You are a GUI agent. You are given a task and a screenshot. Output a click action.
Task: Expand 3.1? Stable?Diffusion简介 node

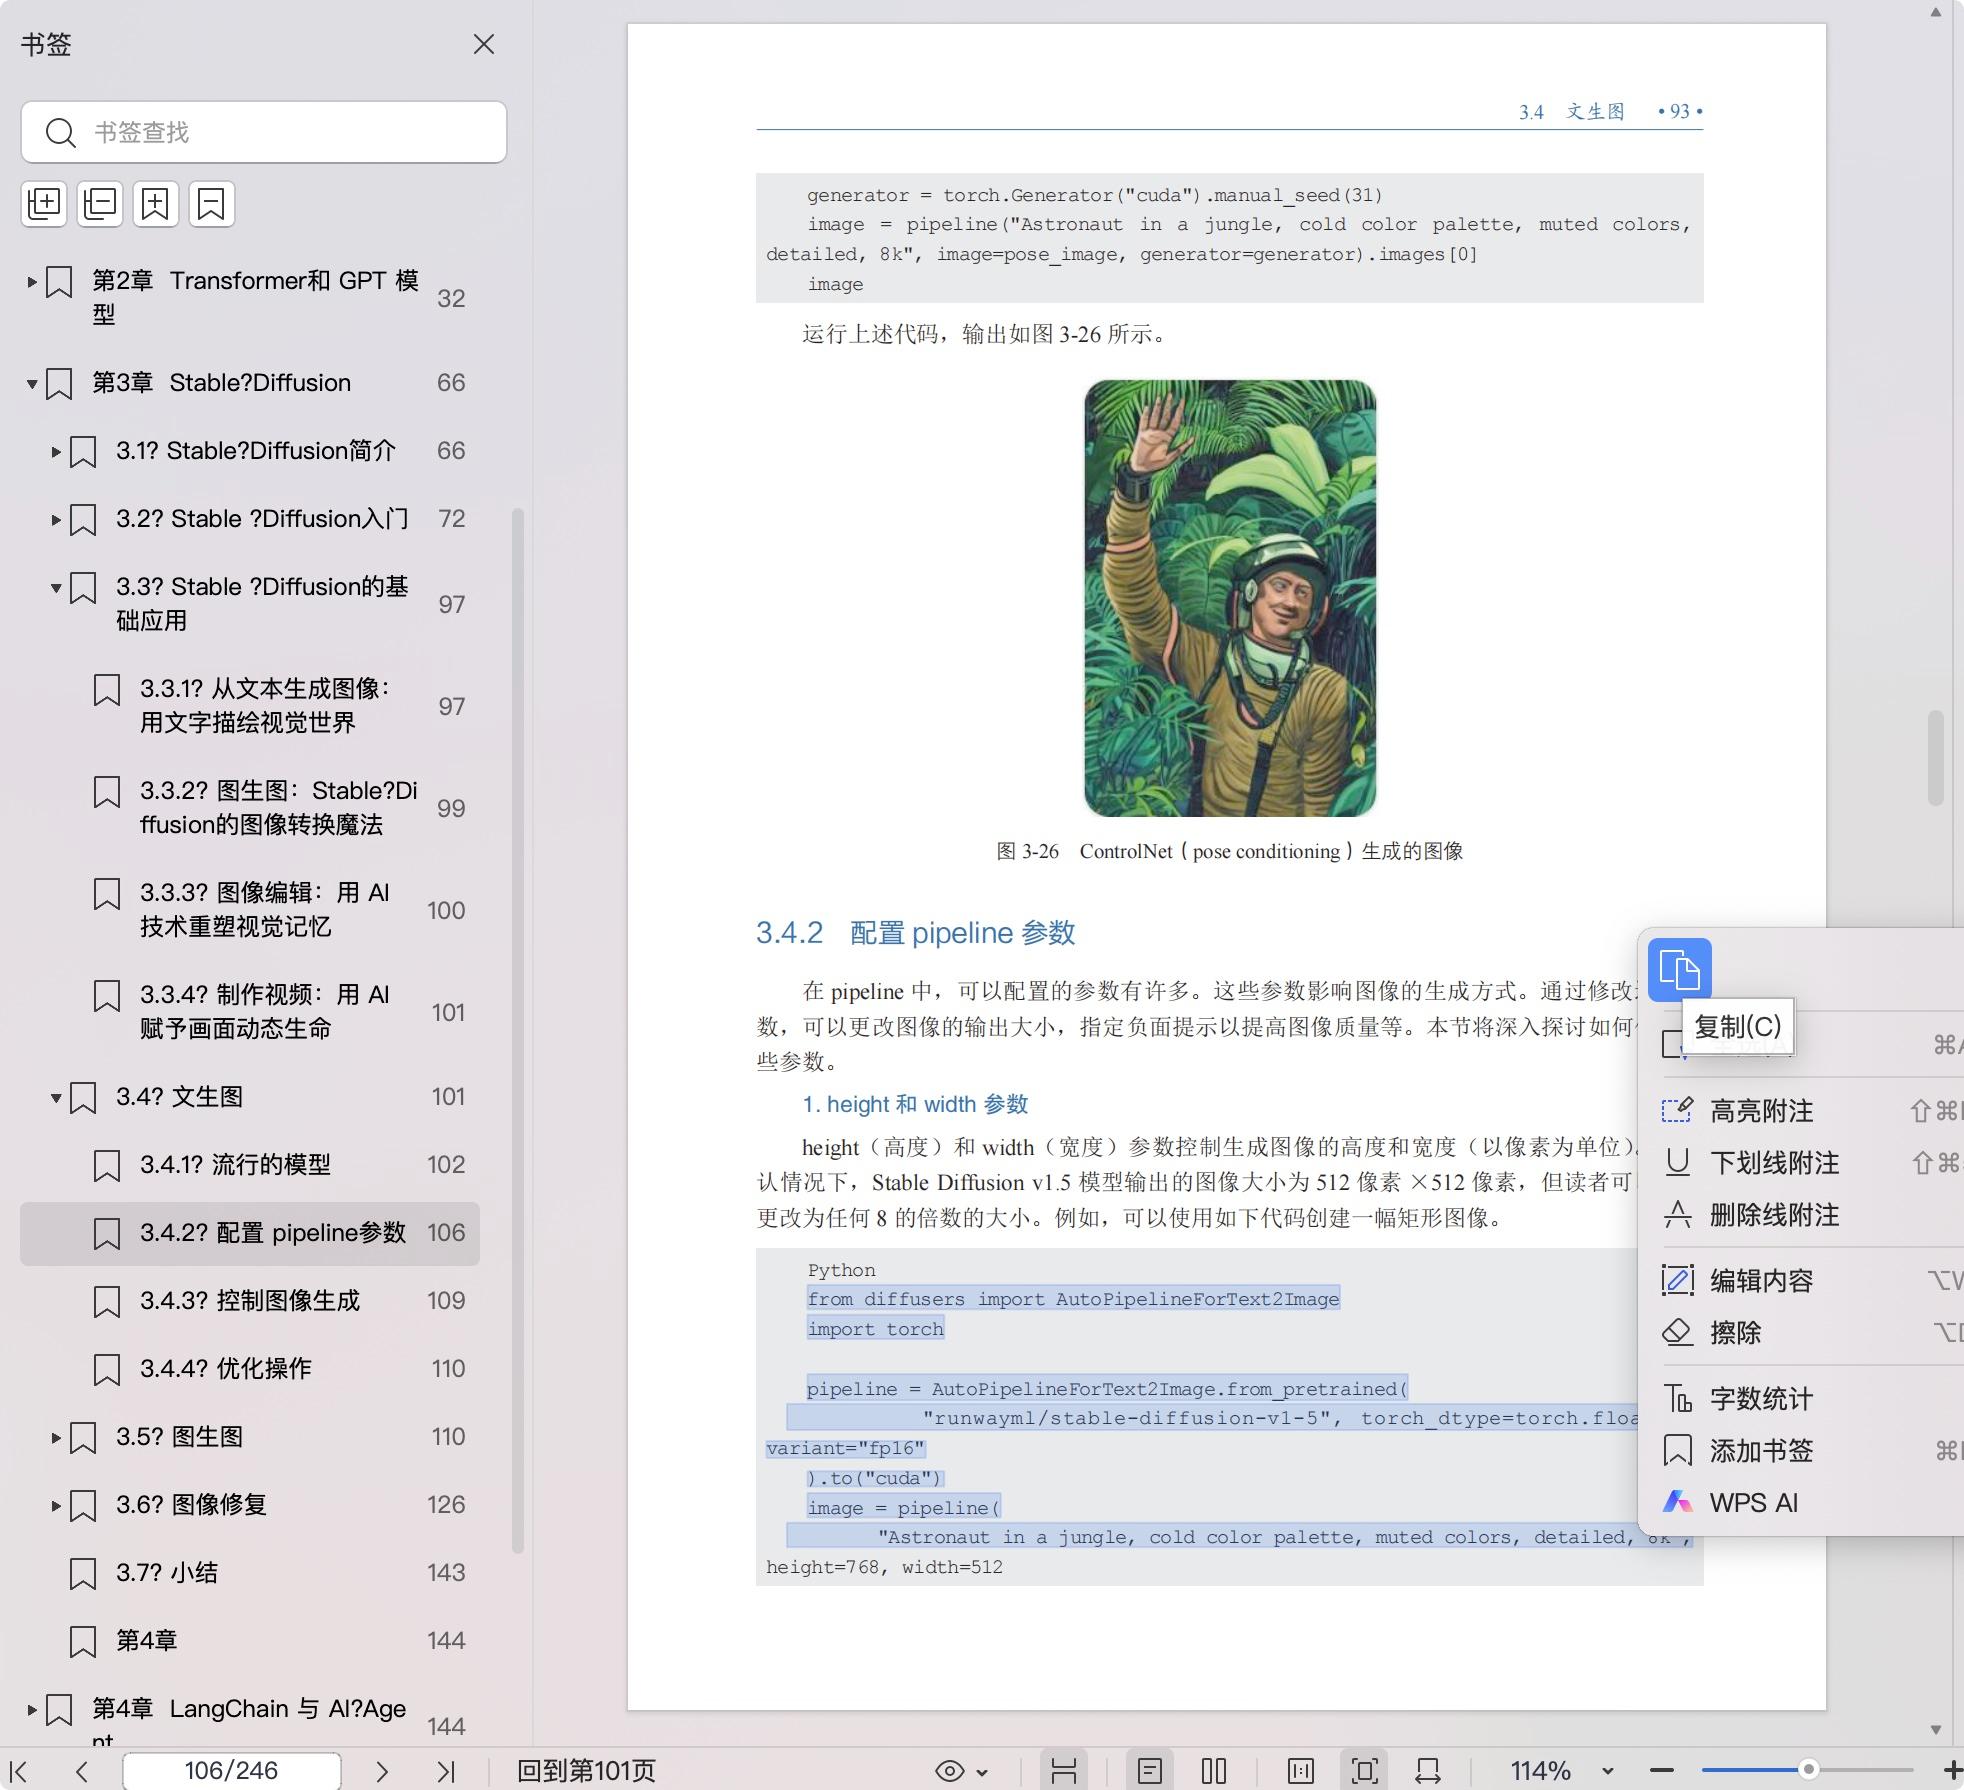tap(56, 451)
